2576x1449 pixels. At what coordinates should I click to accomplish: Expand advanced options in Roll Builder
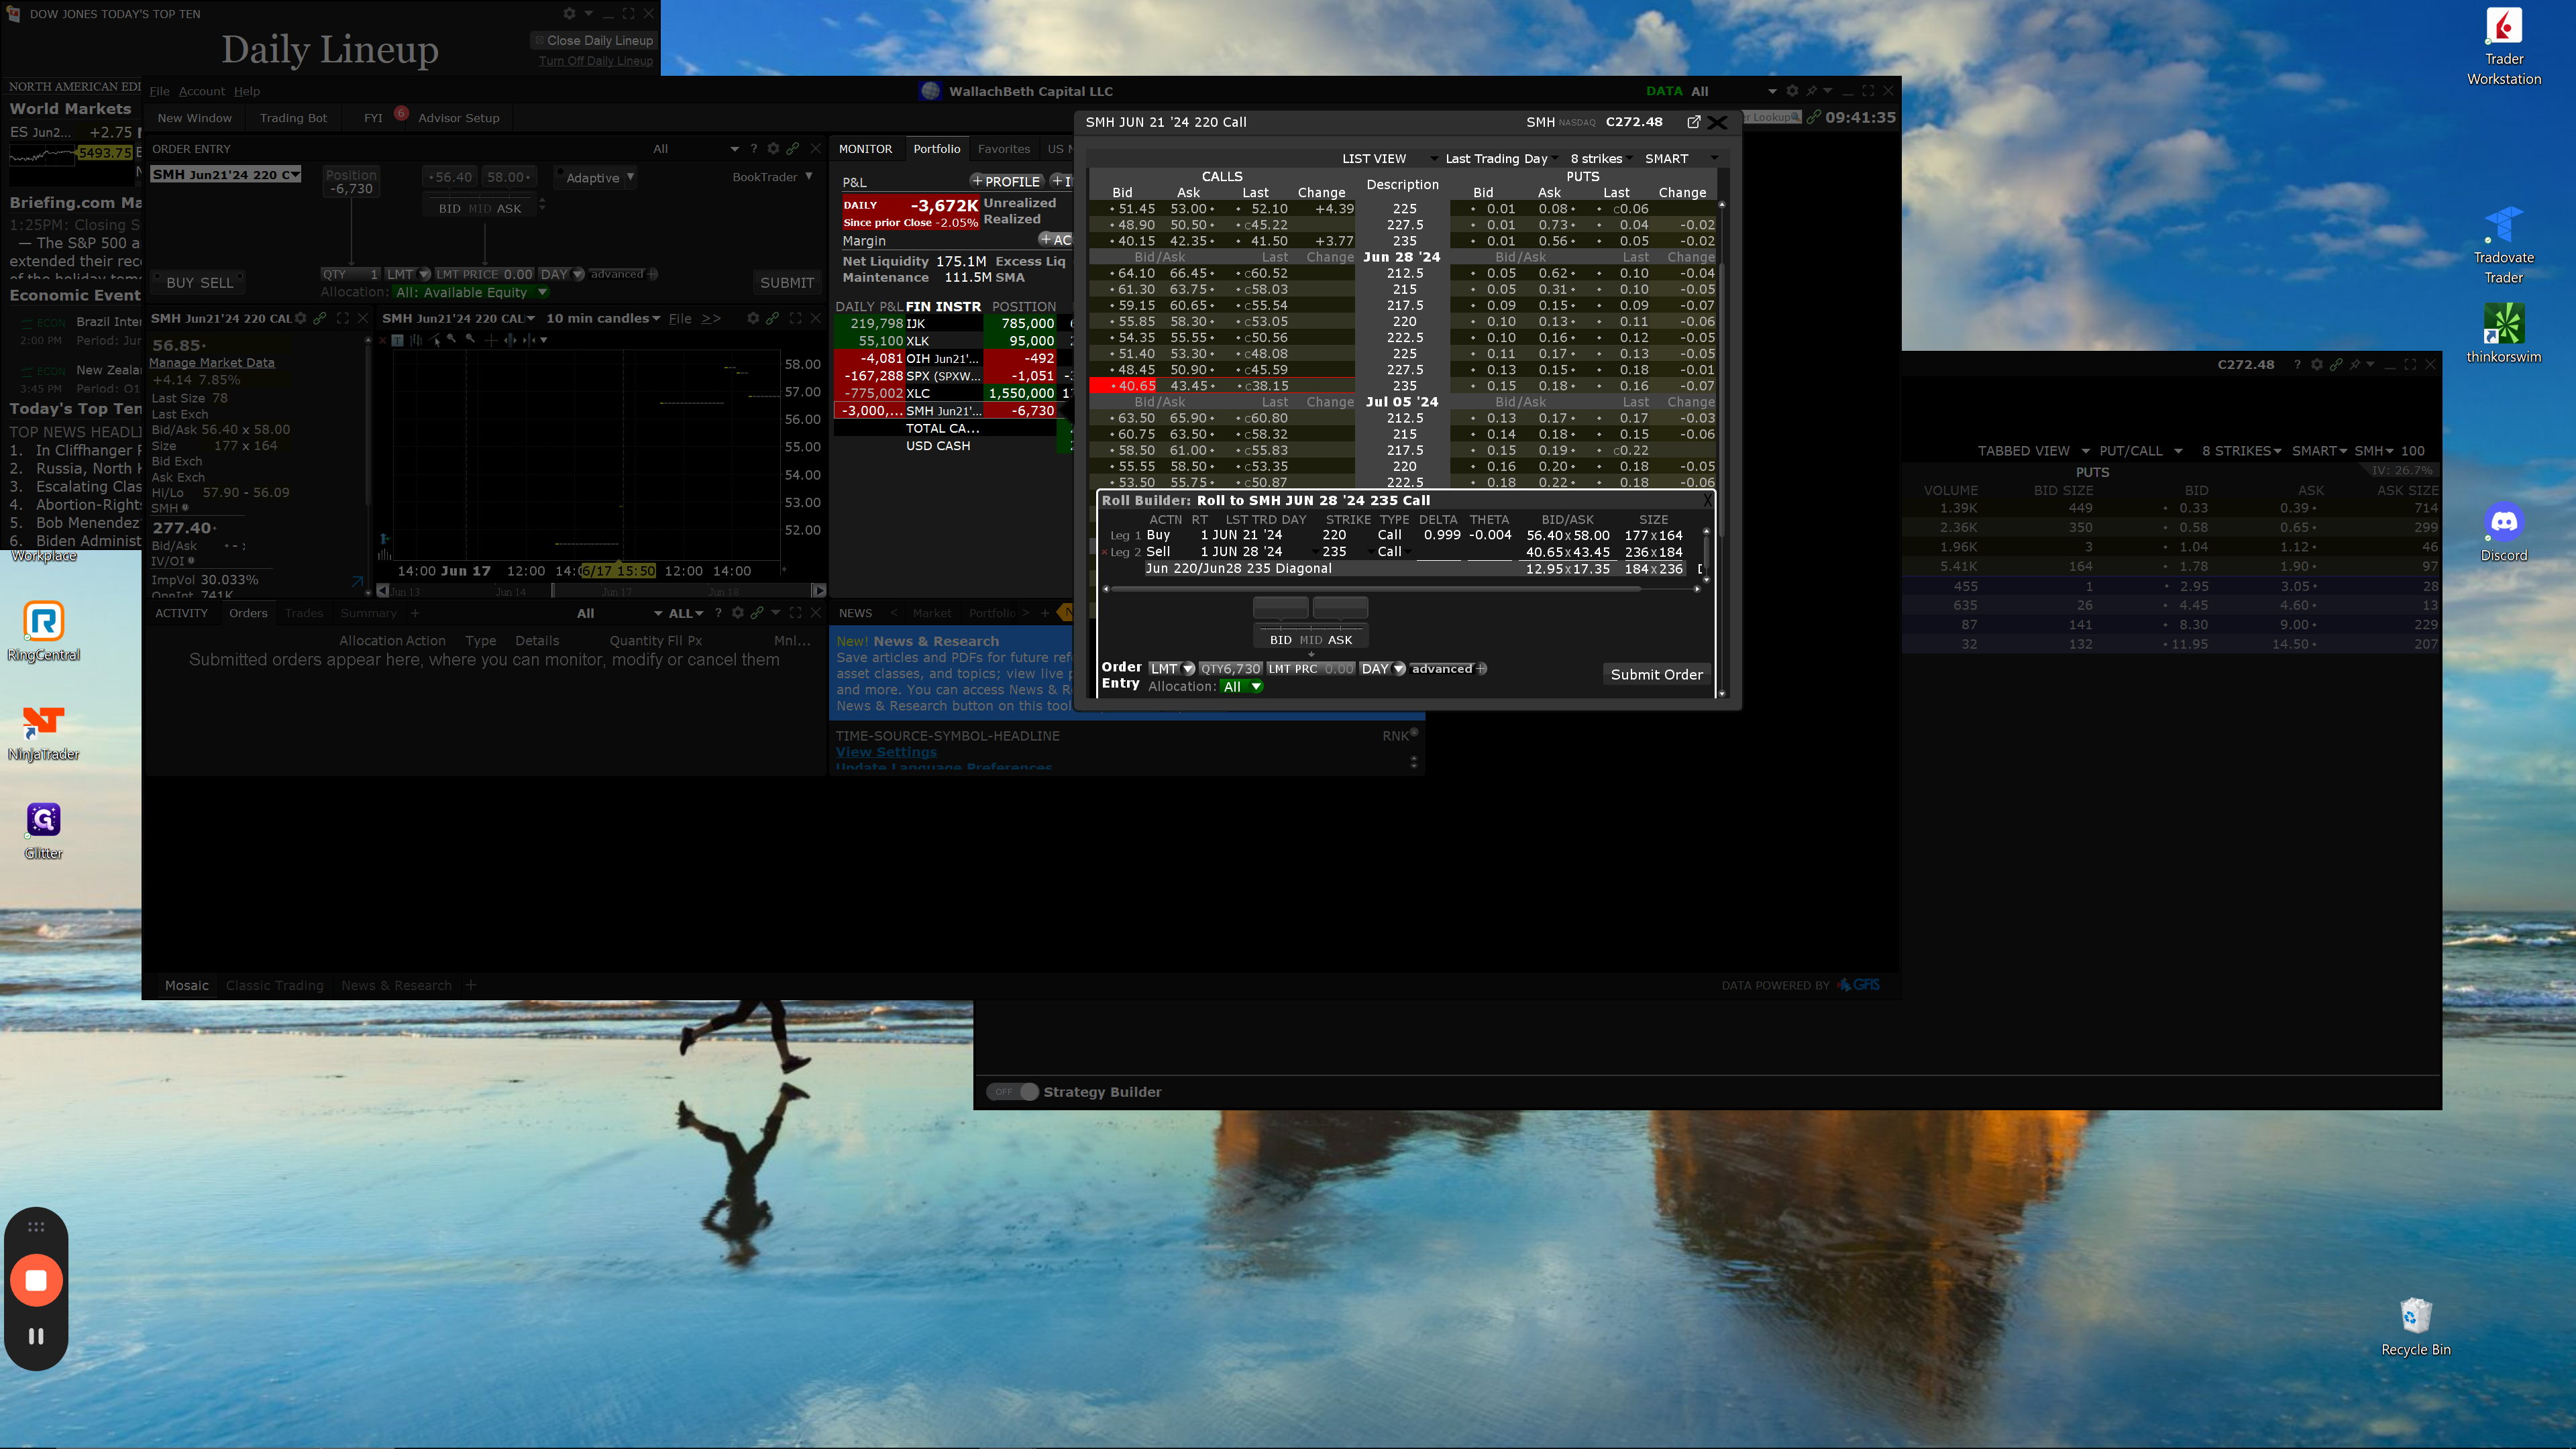pyautogui.click(x=1449, y=669)
